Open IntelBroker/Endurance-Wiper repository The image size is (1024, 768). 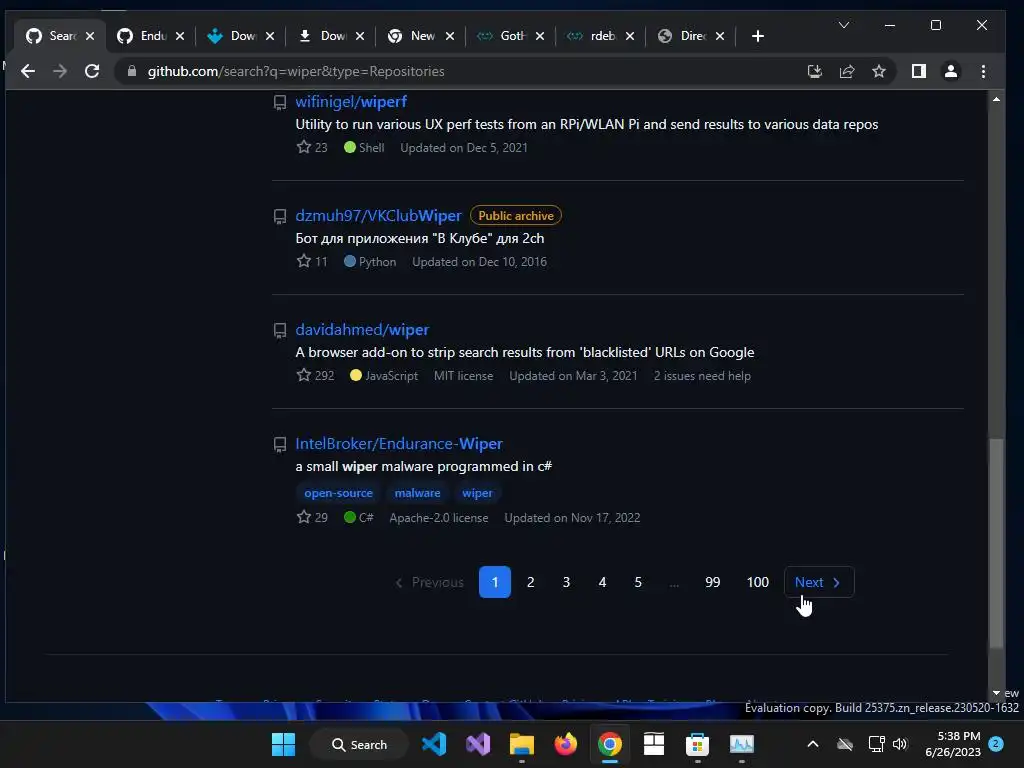coord(399,443)
